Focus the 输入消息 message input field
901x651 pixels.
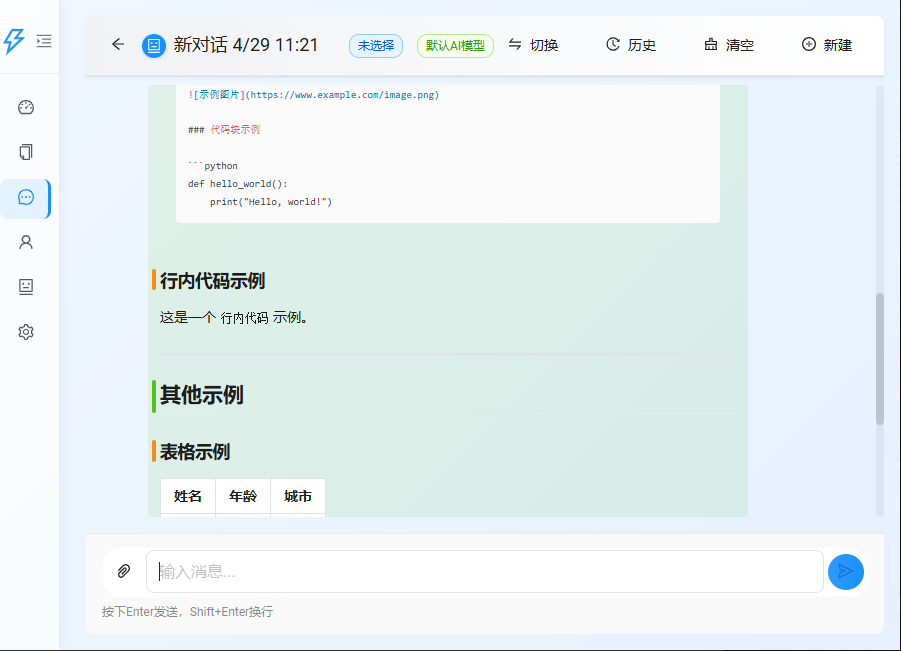484,572
